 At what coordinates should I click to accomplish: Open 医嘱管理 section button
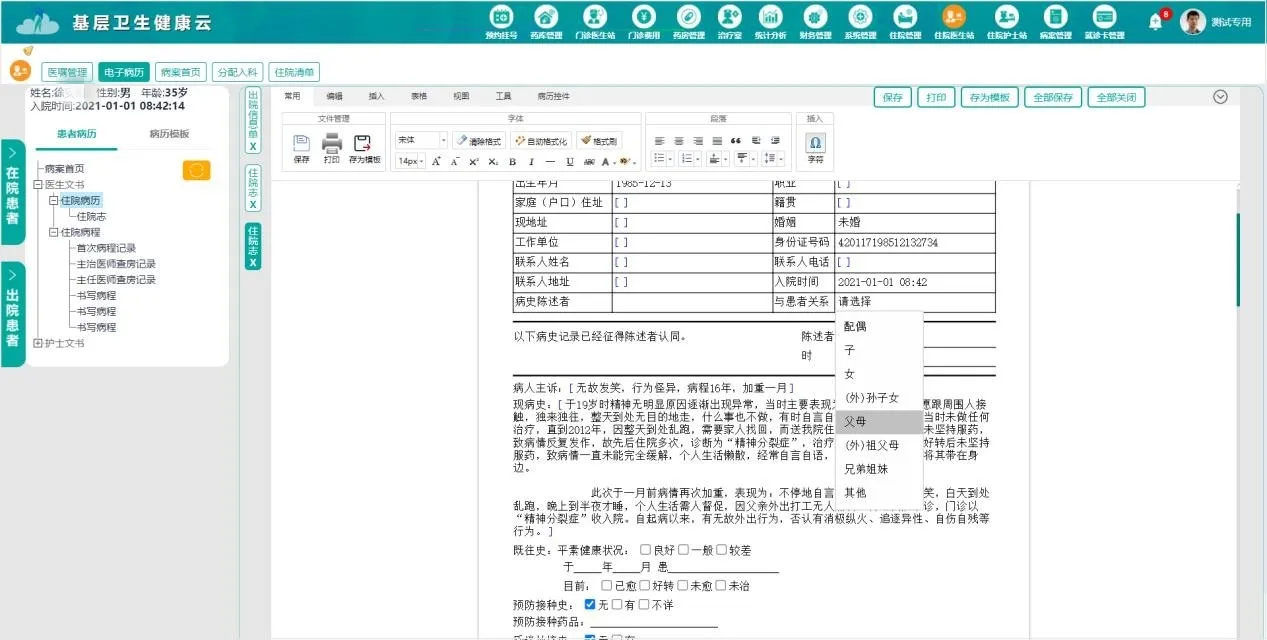[x=68, y=72]
